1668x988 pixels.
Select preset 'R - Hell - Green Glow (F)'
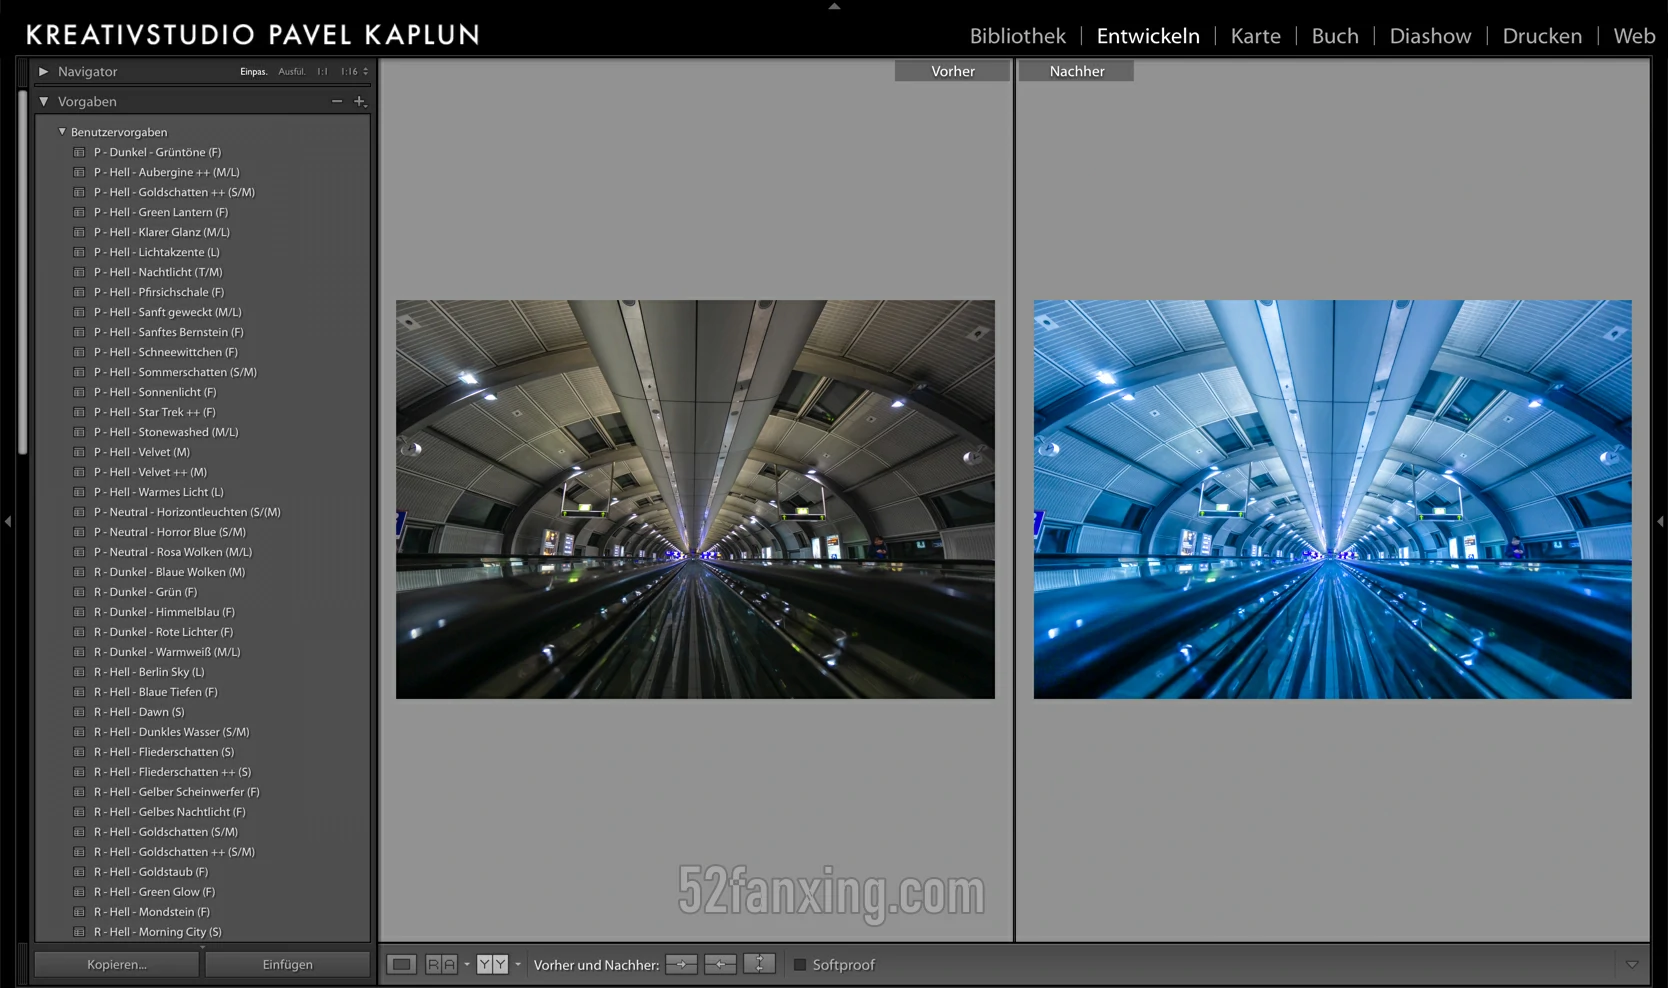[x=155, y=892]
